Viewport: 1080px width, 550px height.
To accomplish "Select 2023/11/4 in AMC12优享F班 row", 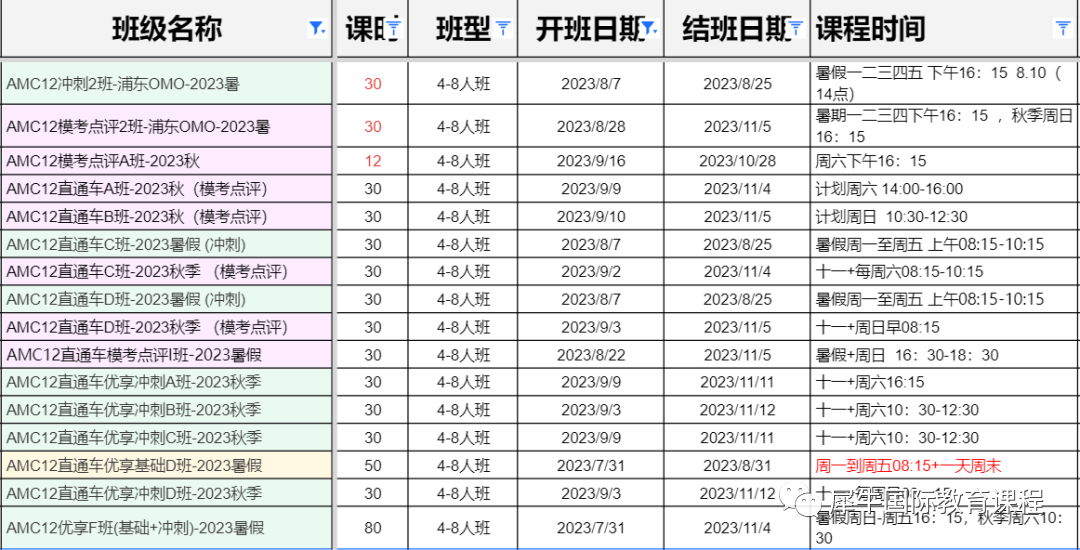I will click(738, 528).
